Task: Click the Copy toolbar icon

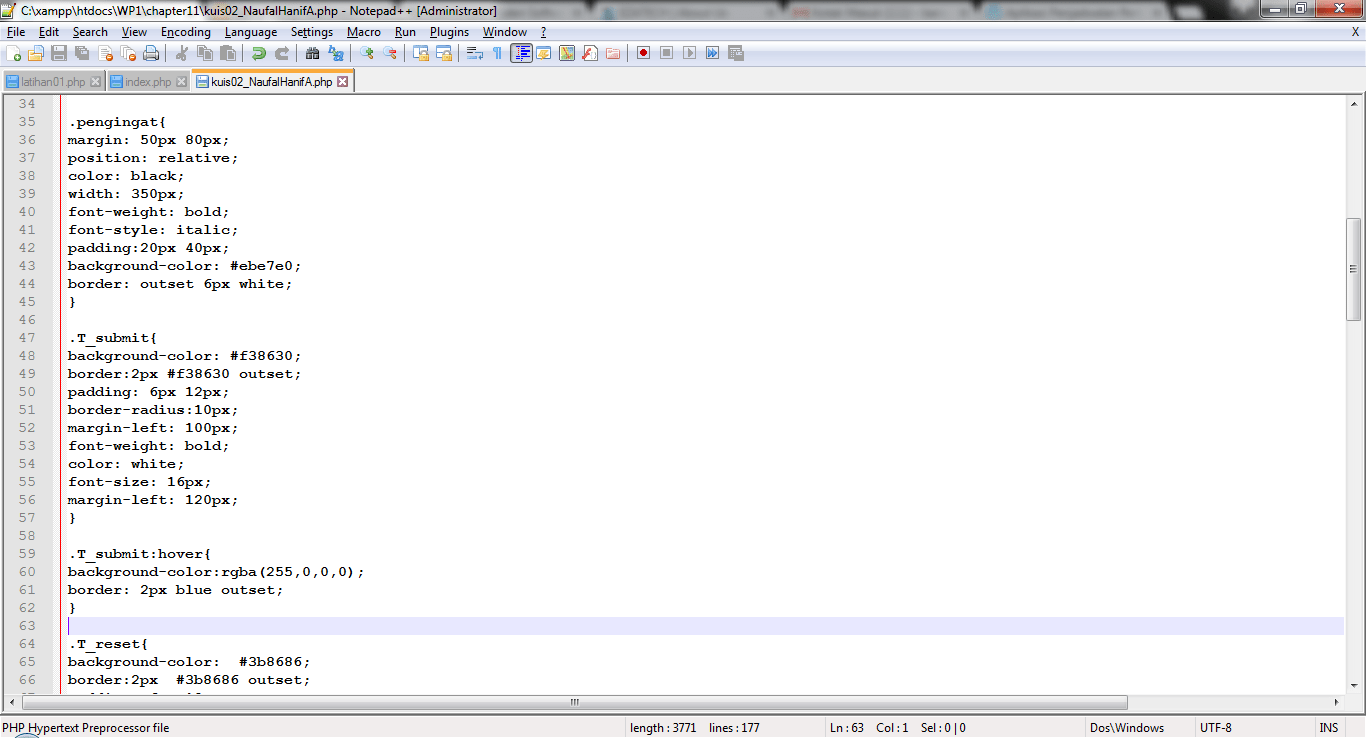Action: (205, 53)
